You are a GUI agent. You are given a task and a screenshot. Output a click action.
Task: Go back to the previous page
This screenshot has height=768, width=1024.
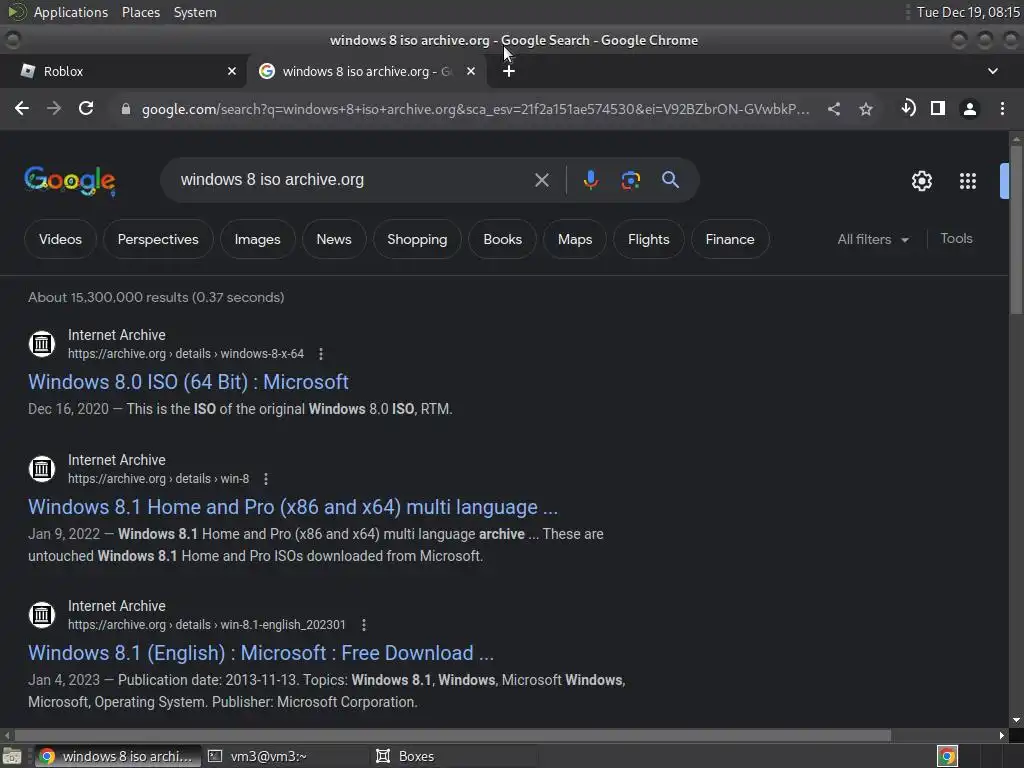[x=22, y=108]
